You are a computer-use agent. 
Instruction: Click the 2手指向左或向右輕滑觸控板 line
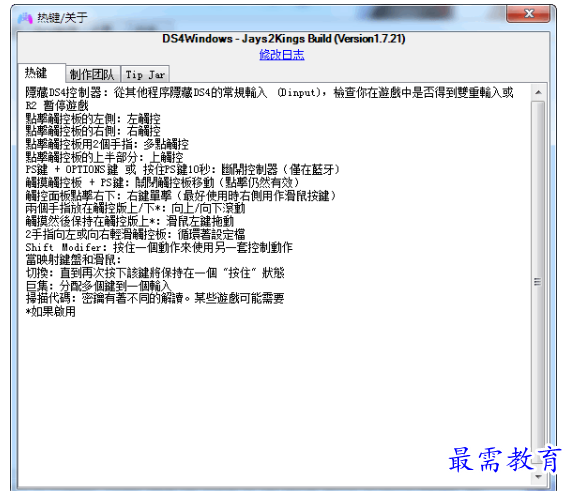135,234
